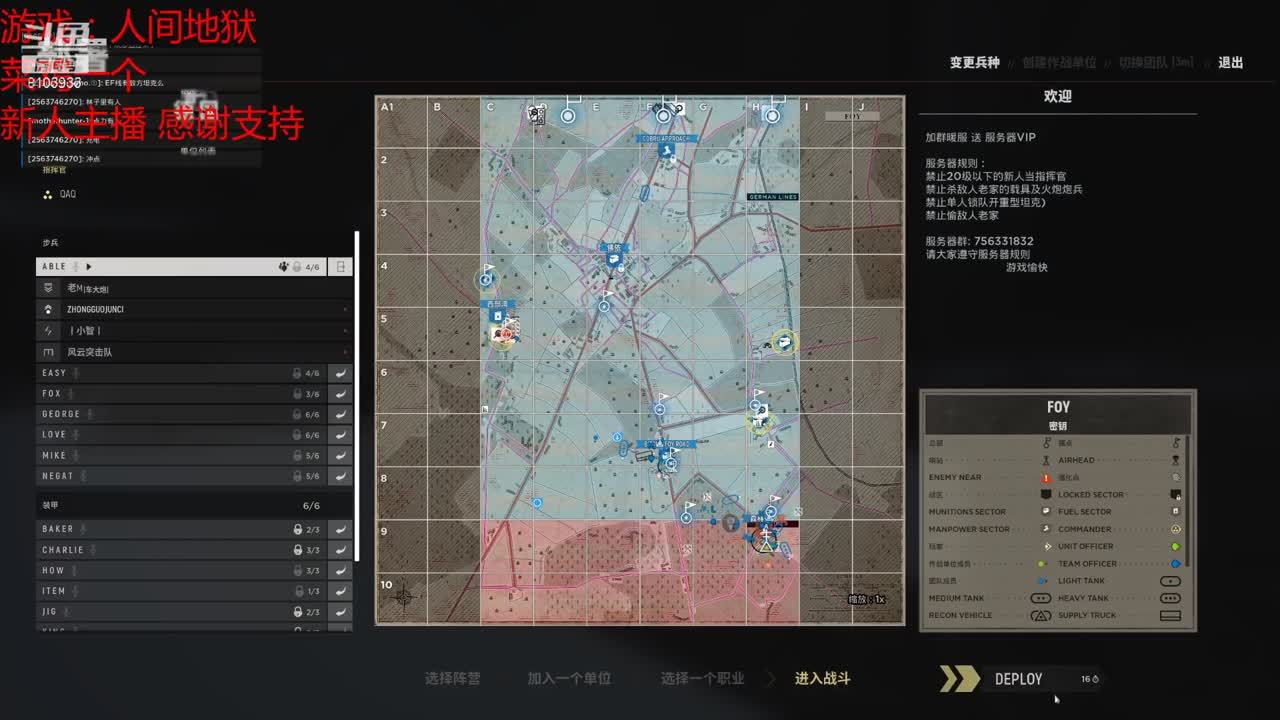The height and width of the screenshot is (720, 1280).
Task: Click the leave-squad icon on the ABLE row
Action: (341, 267)
